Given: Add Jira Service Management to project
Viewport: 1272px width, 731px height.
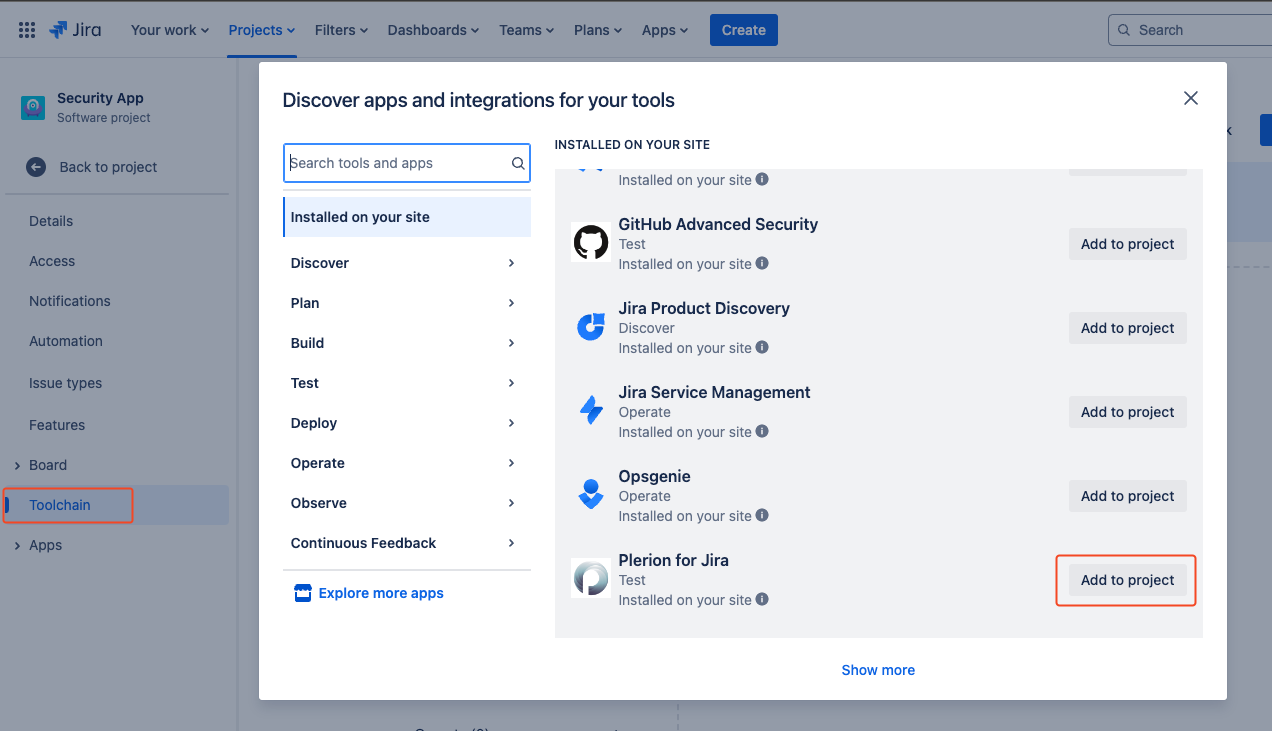Looking at the screenshot, I should pyautogui.click(x=1127, y=412).
